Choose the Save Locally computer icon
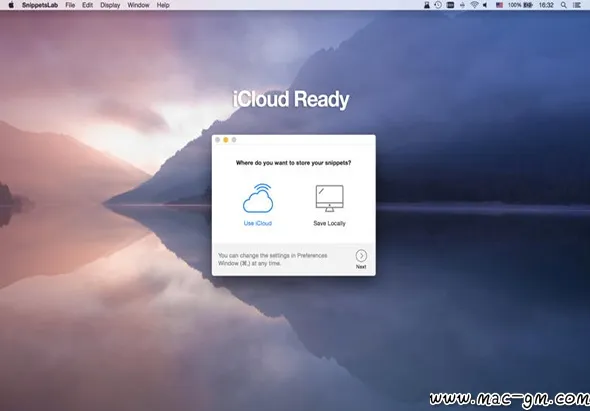 tap(329, 198)
